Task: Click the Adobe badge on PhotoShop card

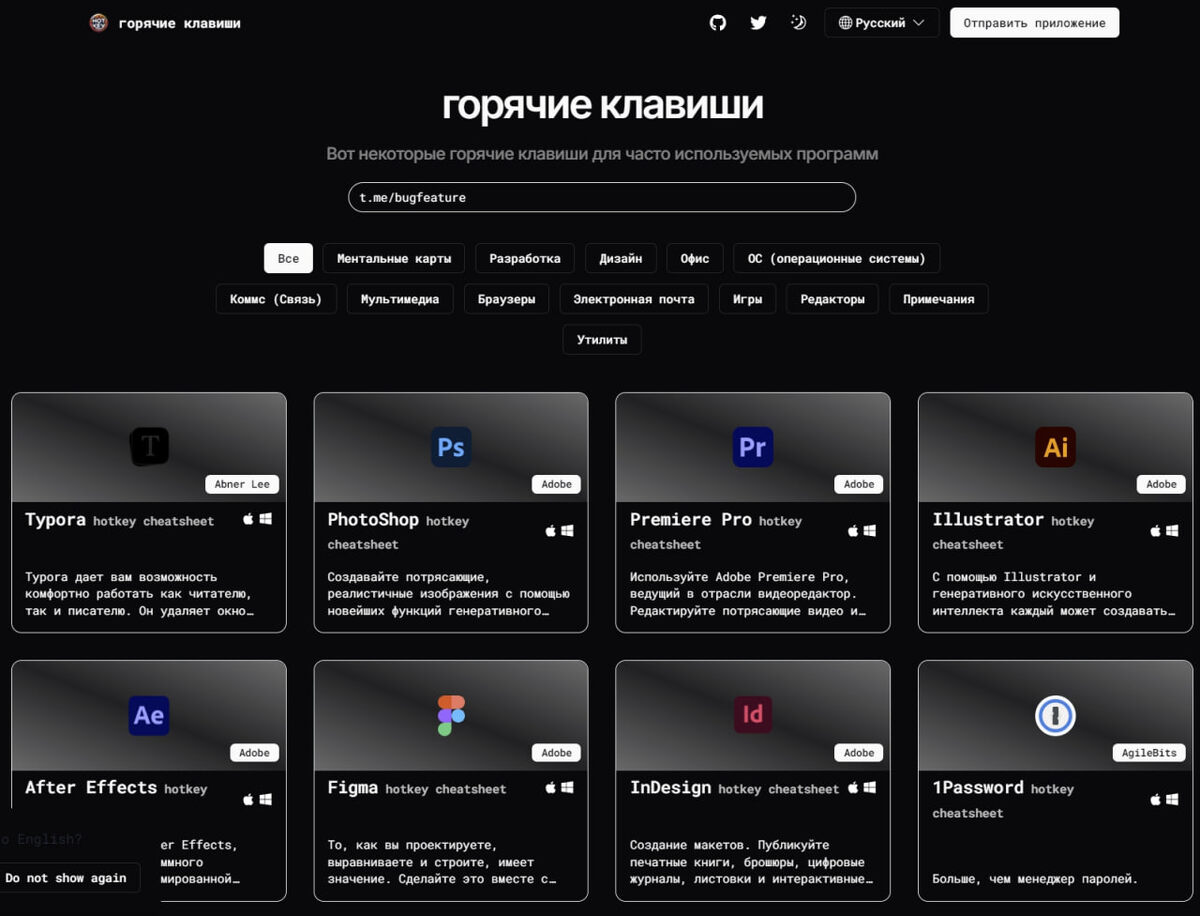Action: pyautogui.click(x=557, y=484)
